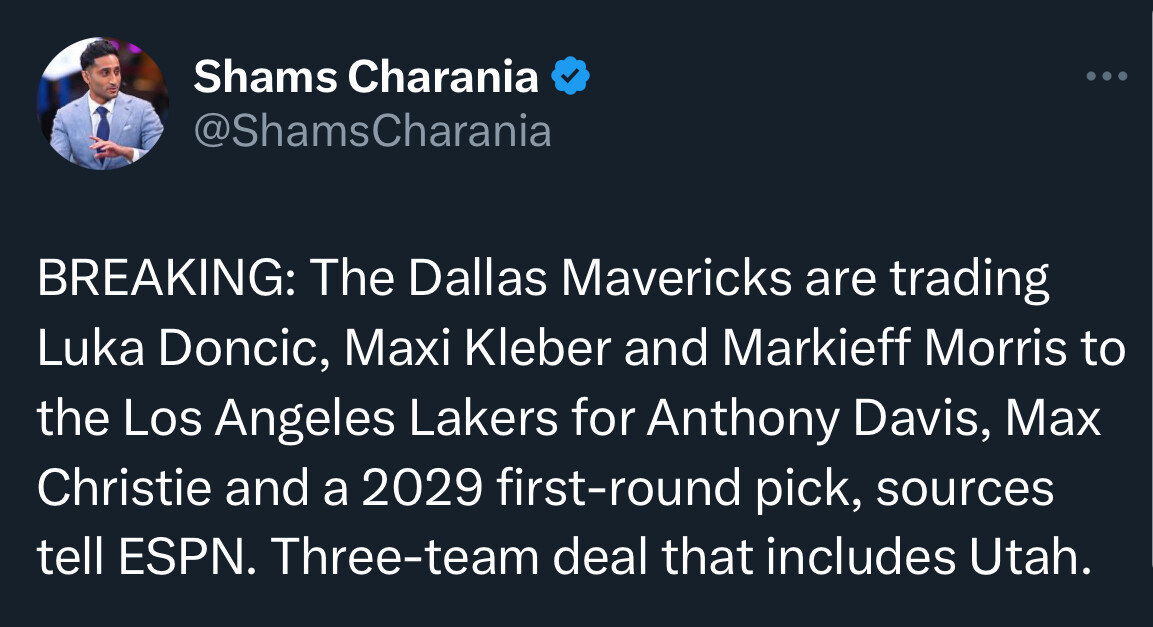Open Shams Charania's profile picture
The width and height of the screenshot is (1153, 627).
click(x=103, y=104)
